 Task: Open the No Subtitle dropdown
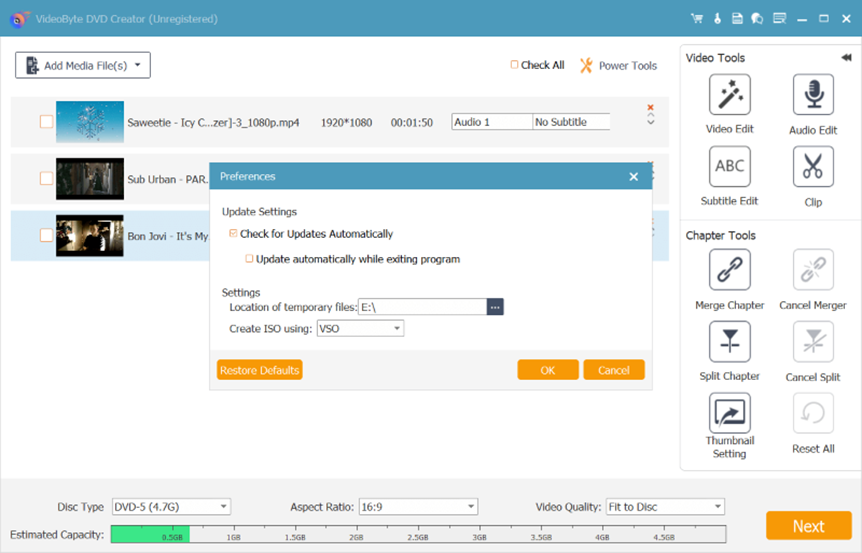coord(571,121)
